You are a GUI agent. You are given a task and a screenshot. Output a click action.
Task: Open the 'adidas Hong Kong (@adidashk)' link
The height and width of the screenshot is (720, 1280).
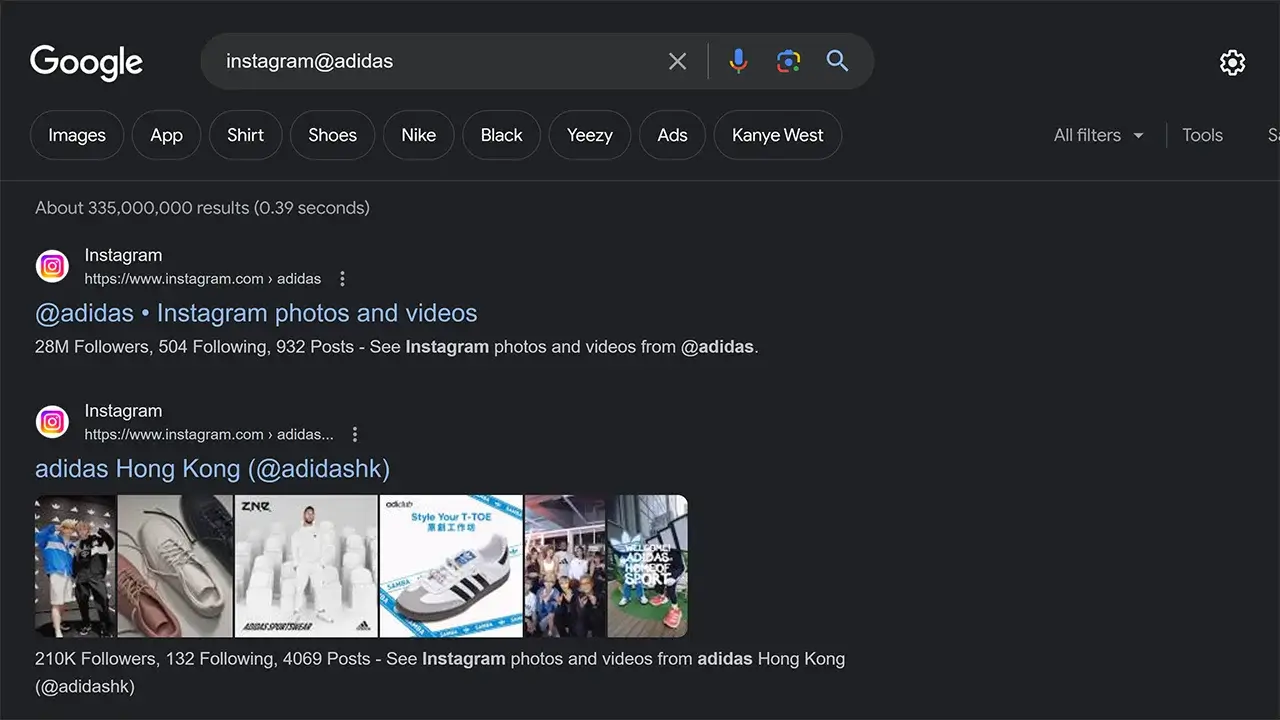click(x=212, y=468)
